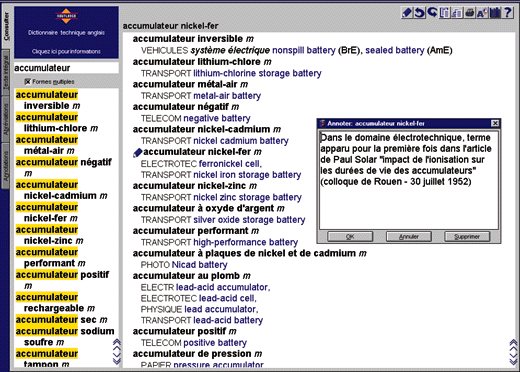Click inside the annotation text area

click(409, 180)
